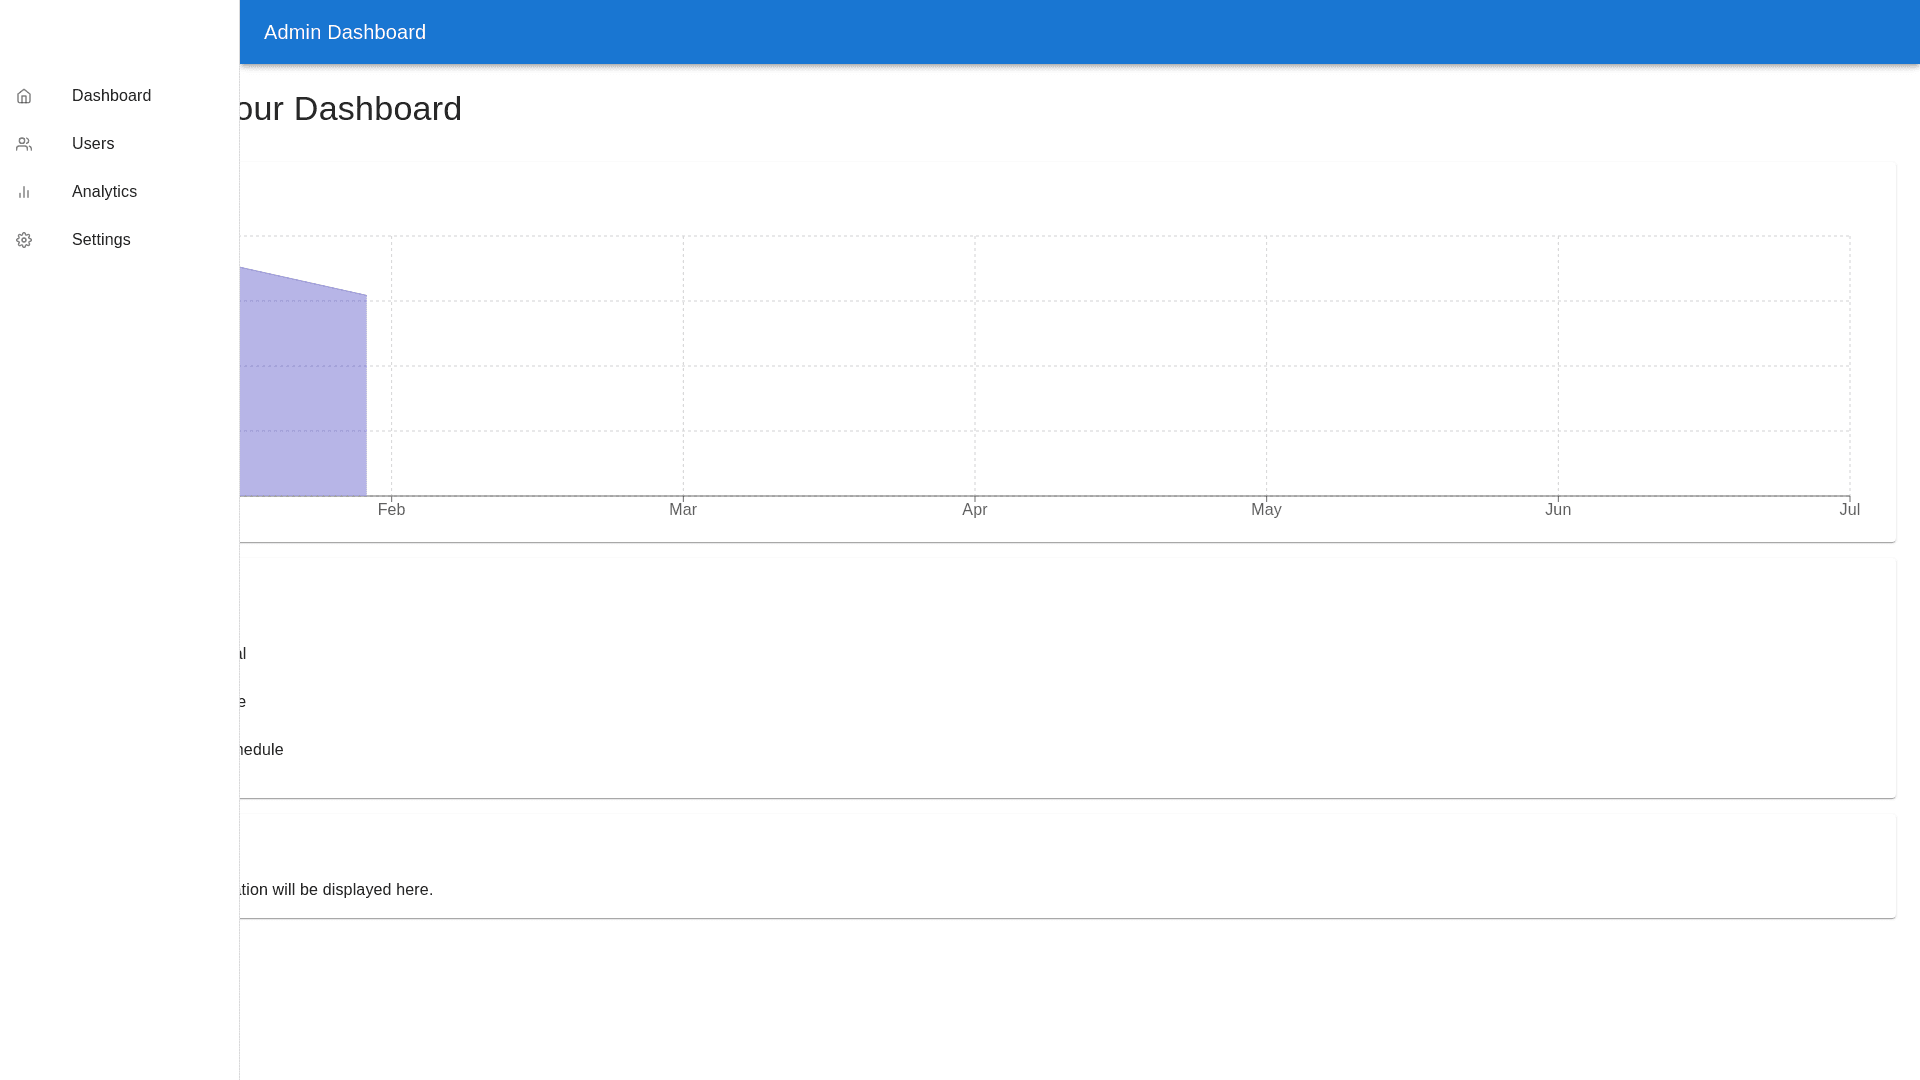This screenshot has height=1080, width=1920.
Task: Click the purple shaded chart area
Action: 304,400
